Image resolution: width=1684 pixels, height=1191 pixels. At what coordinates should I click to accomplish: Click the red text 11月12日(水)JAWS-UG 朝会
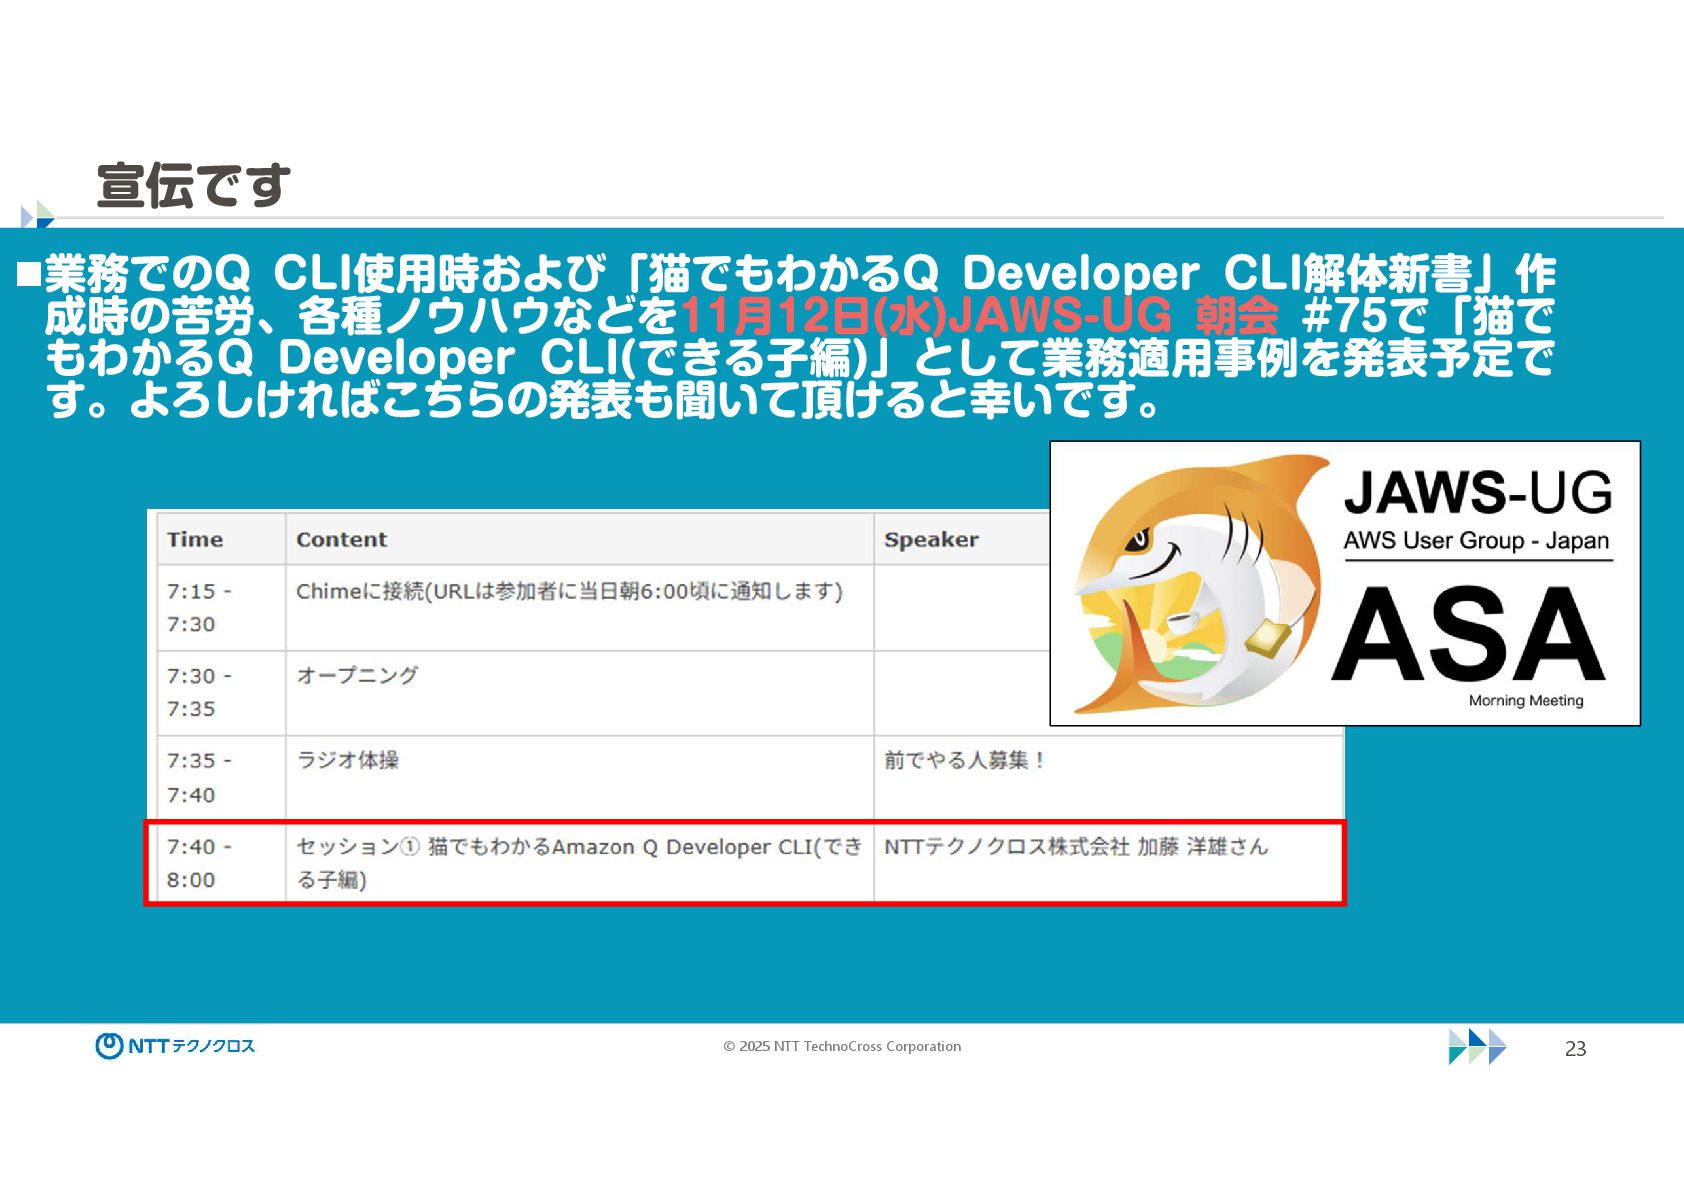pyautogui.click(x=979, y=316)
